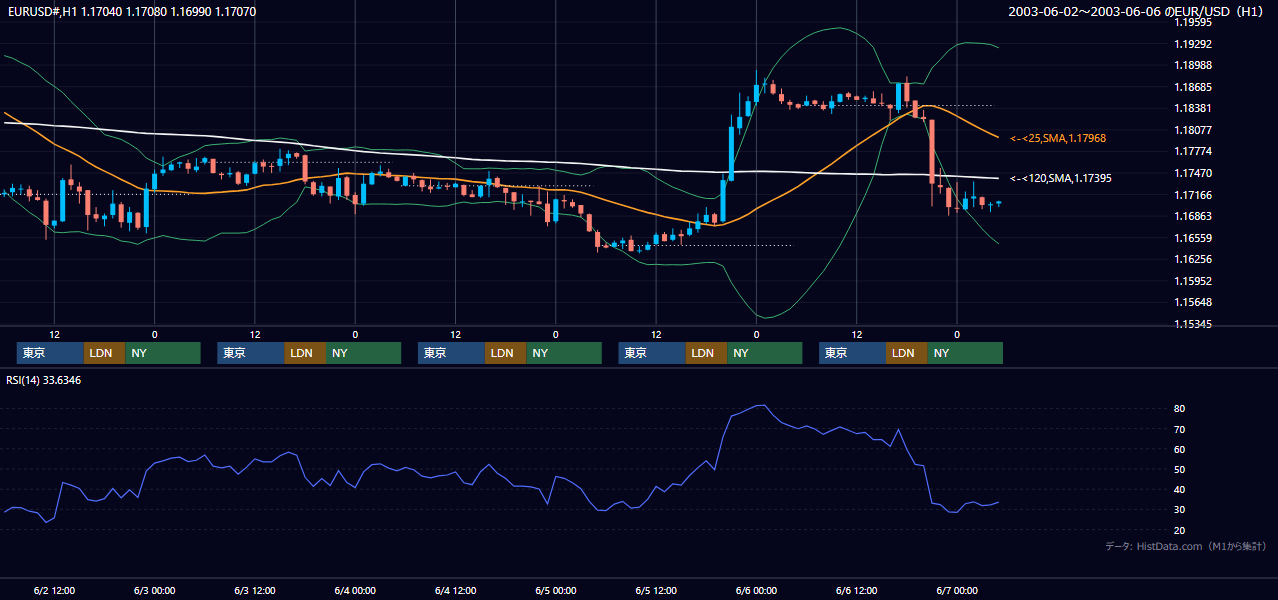Click price axis value 1.16863
Viewport: 1278px width, 600px height.
click(1193, 216)
